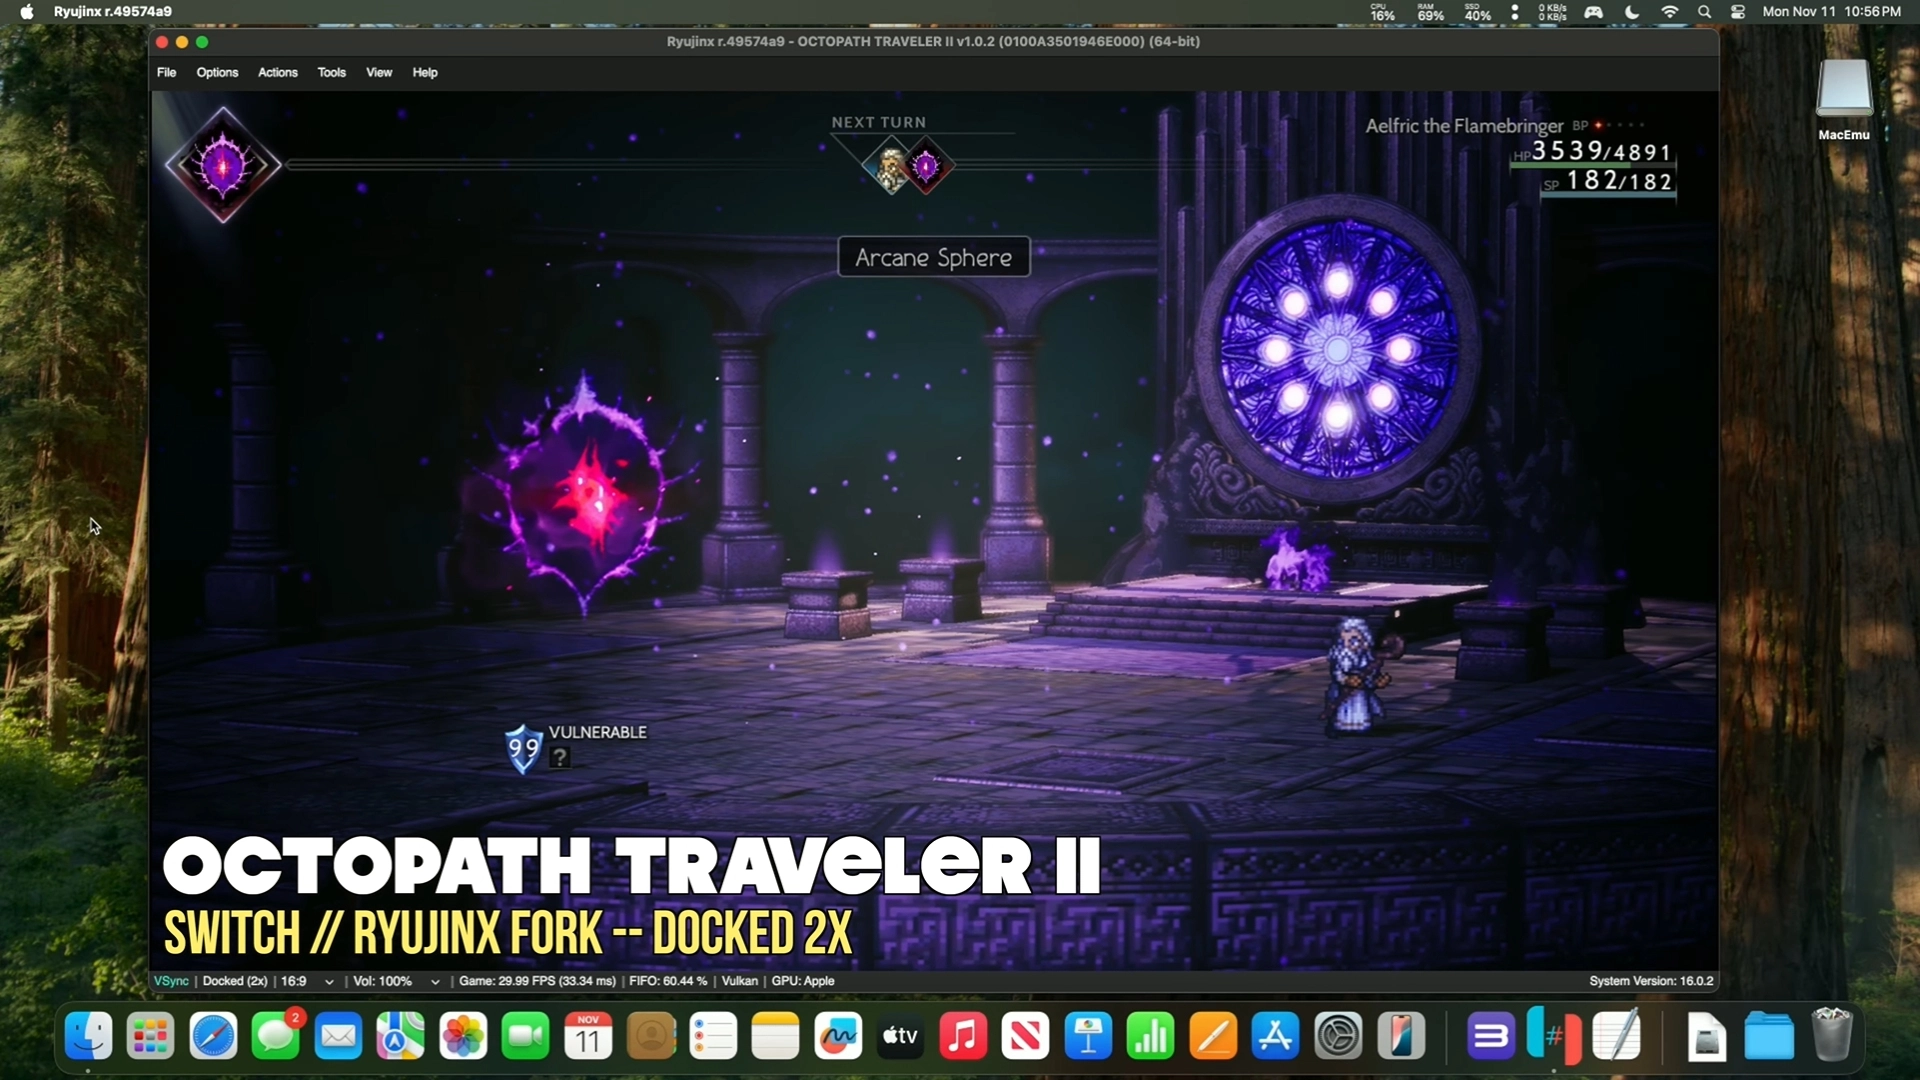Click the enemy shield 99 icon

coord(523,749)
